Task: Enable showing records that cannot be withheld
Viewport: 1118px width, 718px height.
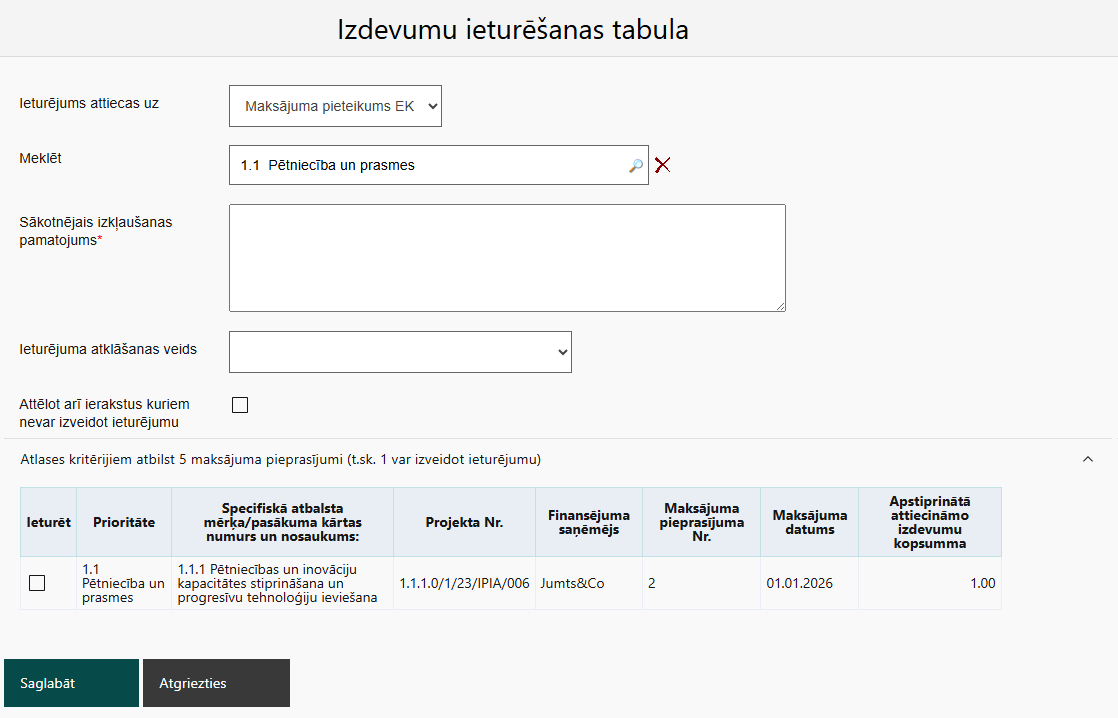Action: (240, 405)
